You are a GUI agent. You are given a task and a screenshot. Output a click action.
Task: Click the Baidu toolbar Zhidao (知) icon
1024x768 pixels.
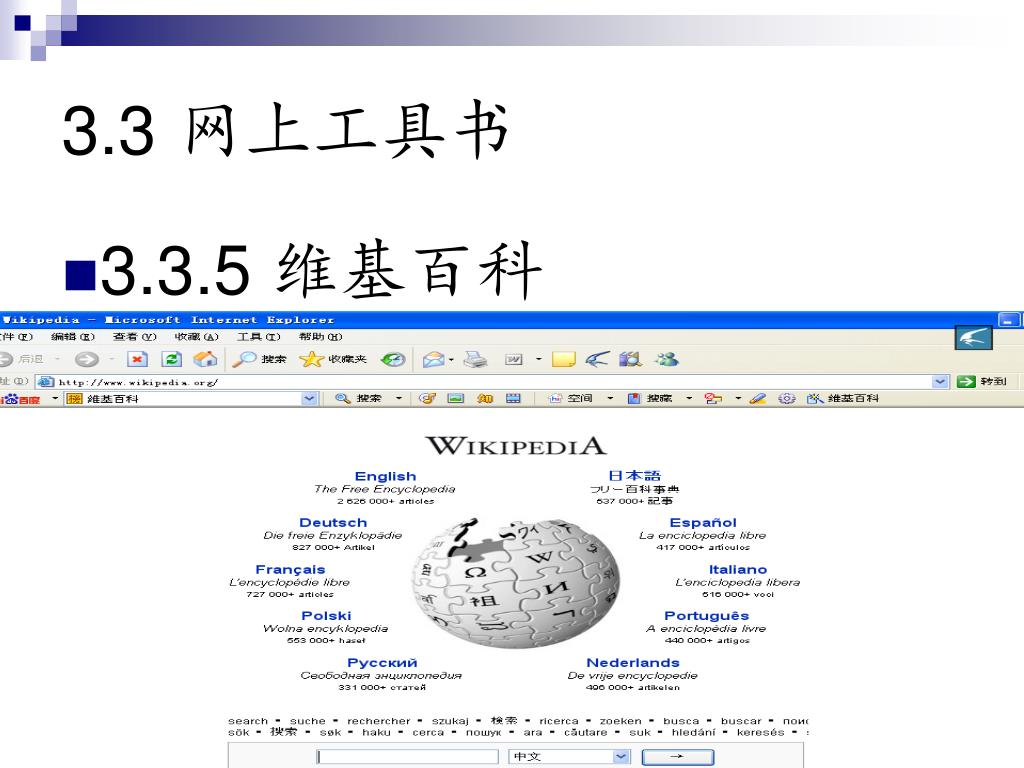pos(485,398)
